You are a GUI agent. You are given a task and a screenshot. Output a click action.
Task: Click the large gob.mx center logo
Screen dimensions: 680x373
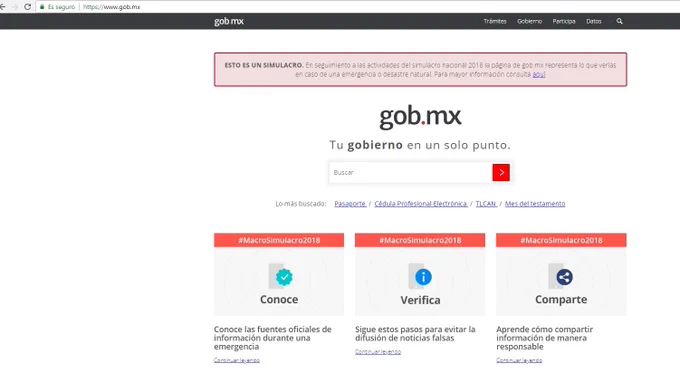[420, 117]
